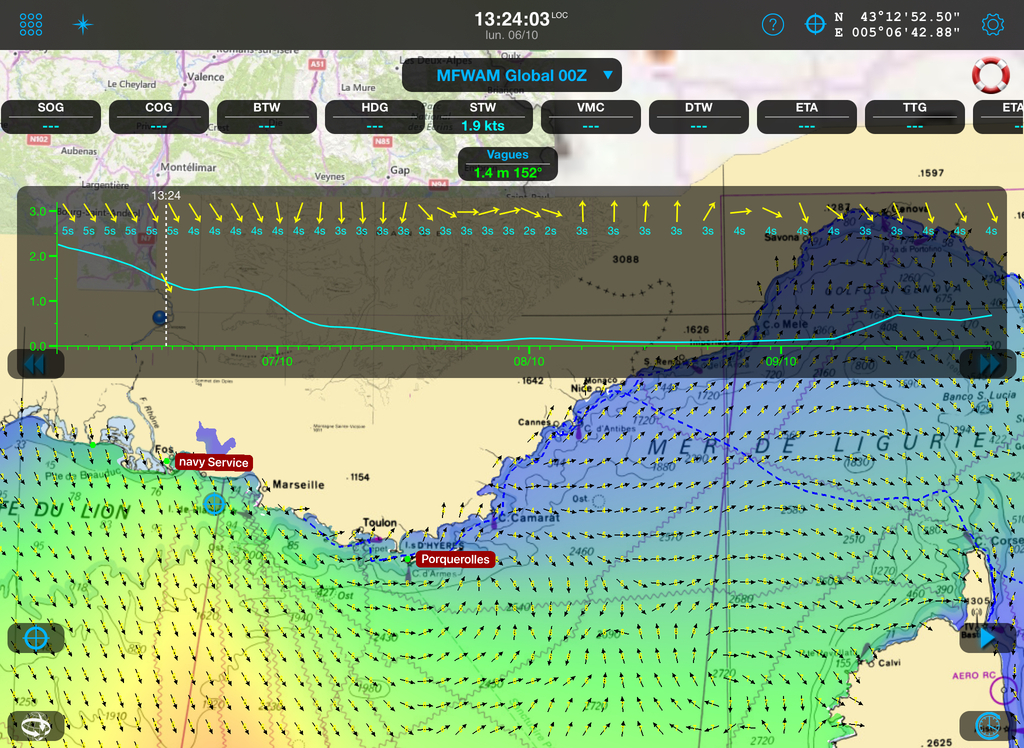
Task: Click the 08/10 date on timeline
Action: tap(528, 361)
